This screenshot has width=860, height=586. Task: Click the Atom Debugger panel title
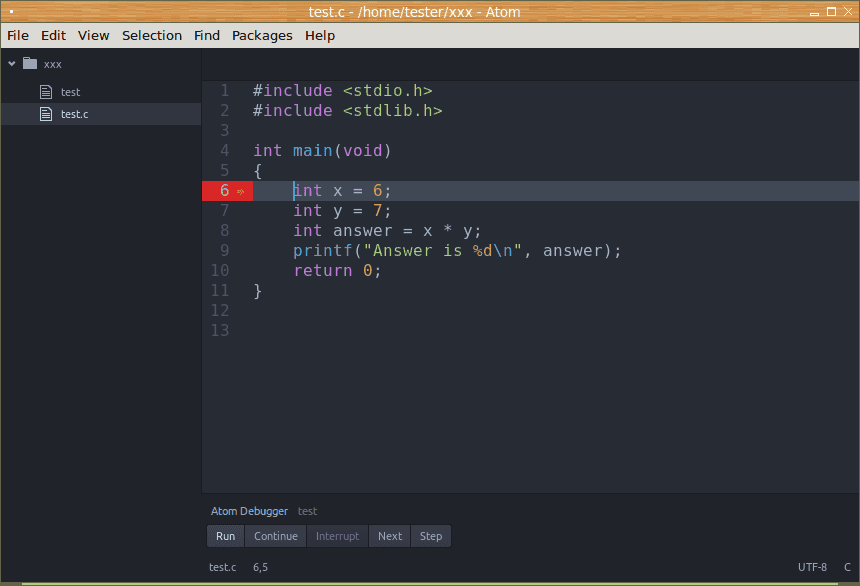(249, 511)
